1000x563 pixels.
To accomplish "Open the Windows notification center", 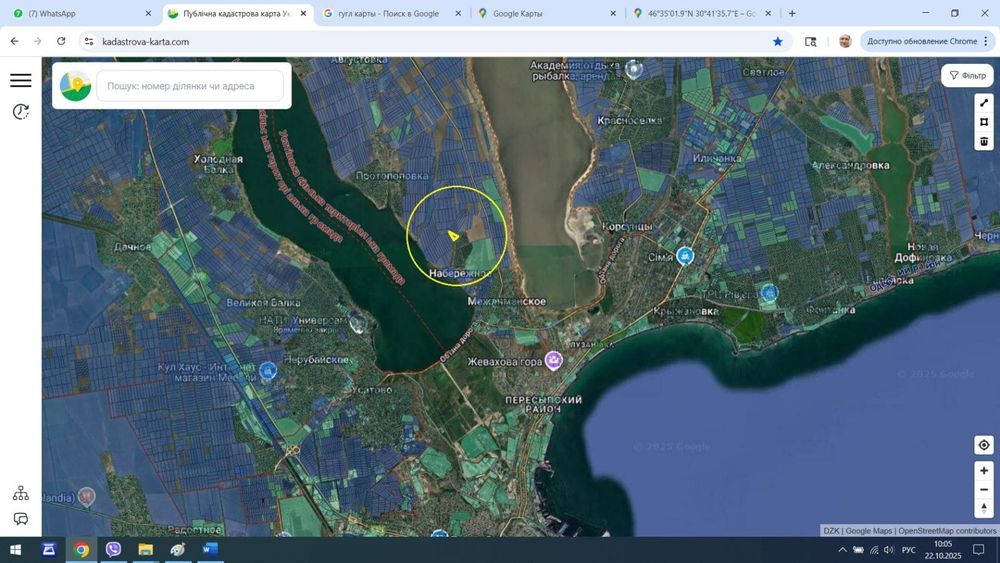I will [x=979, y=550].
